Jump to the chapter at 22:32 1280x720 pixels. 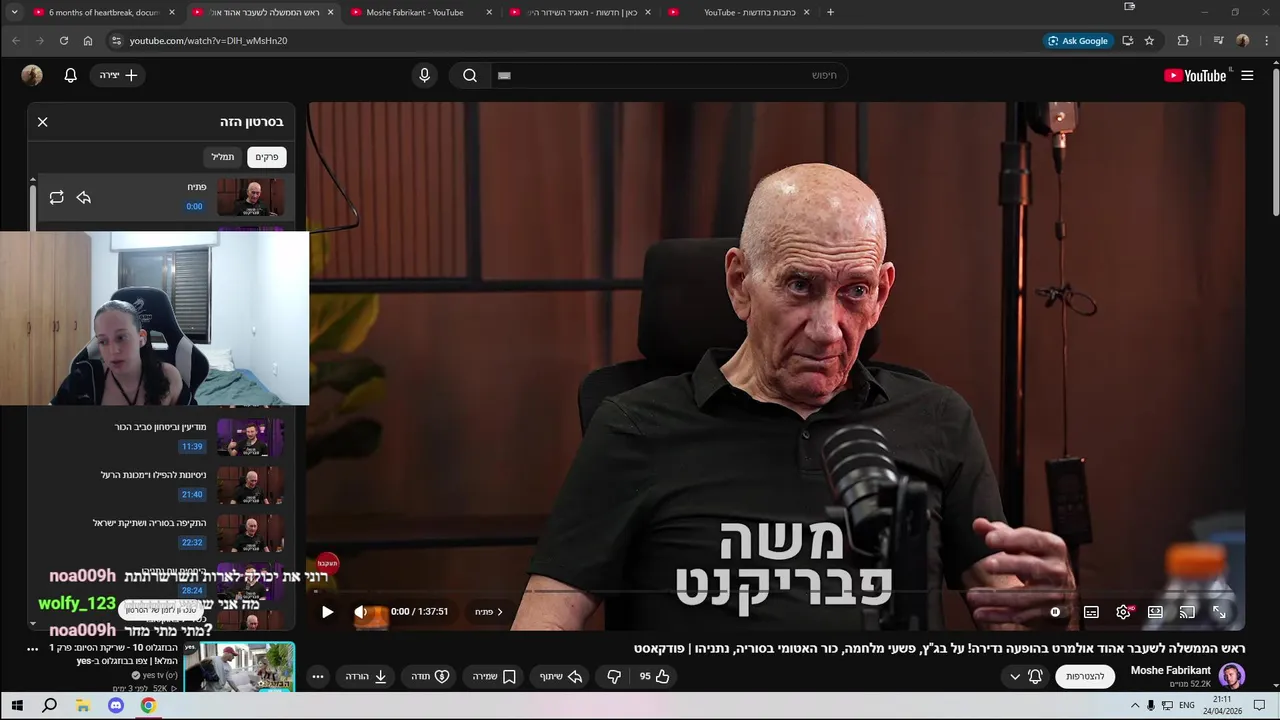(192, 543)
